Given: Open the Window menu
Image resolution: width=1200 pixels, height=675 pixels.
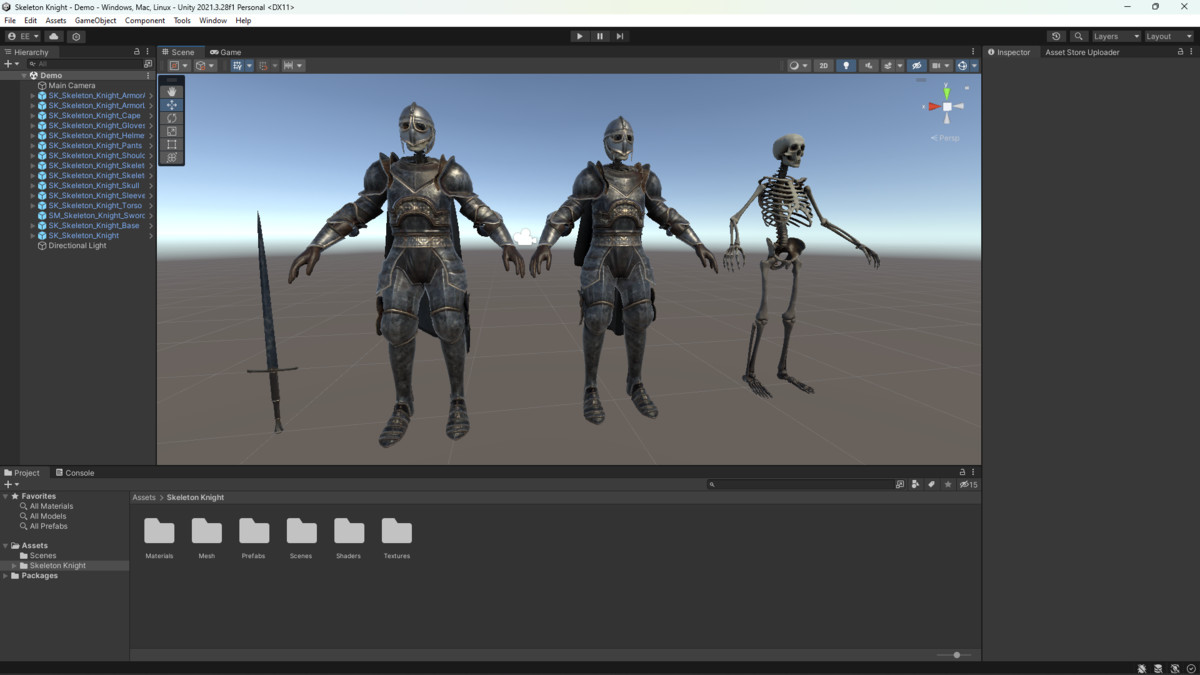Looking at the screenshot, I should (x=212, y=20).
